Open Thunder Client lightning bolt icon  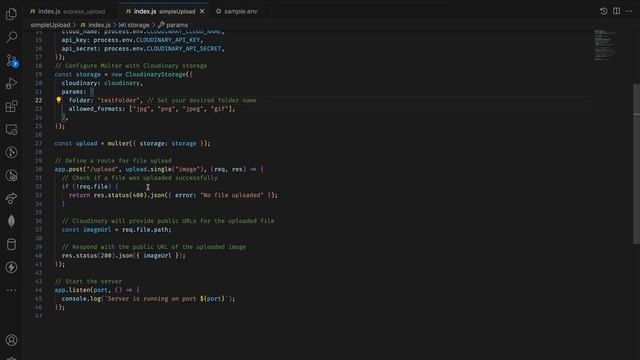point(11,267)
